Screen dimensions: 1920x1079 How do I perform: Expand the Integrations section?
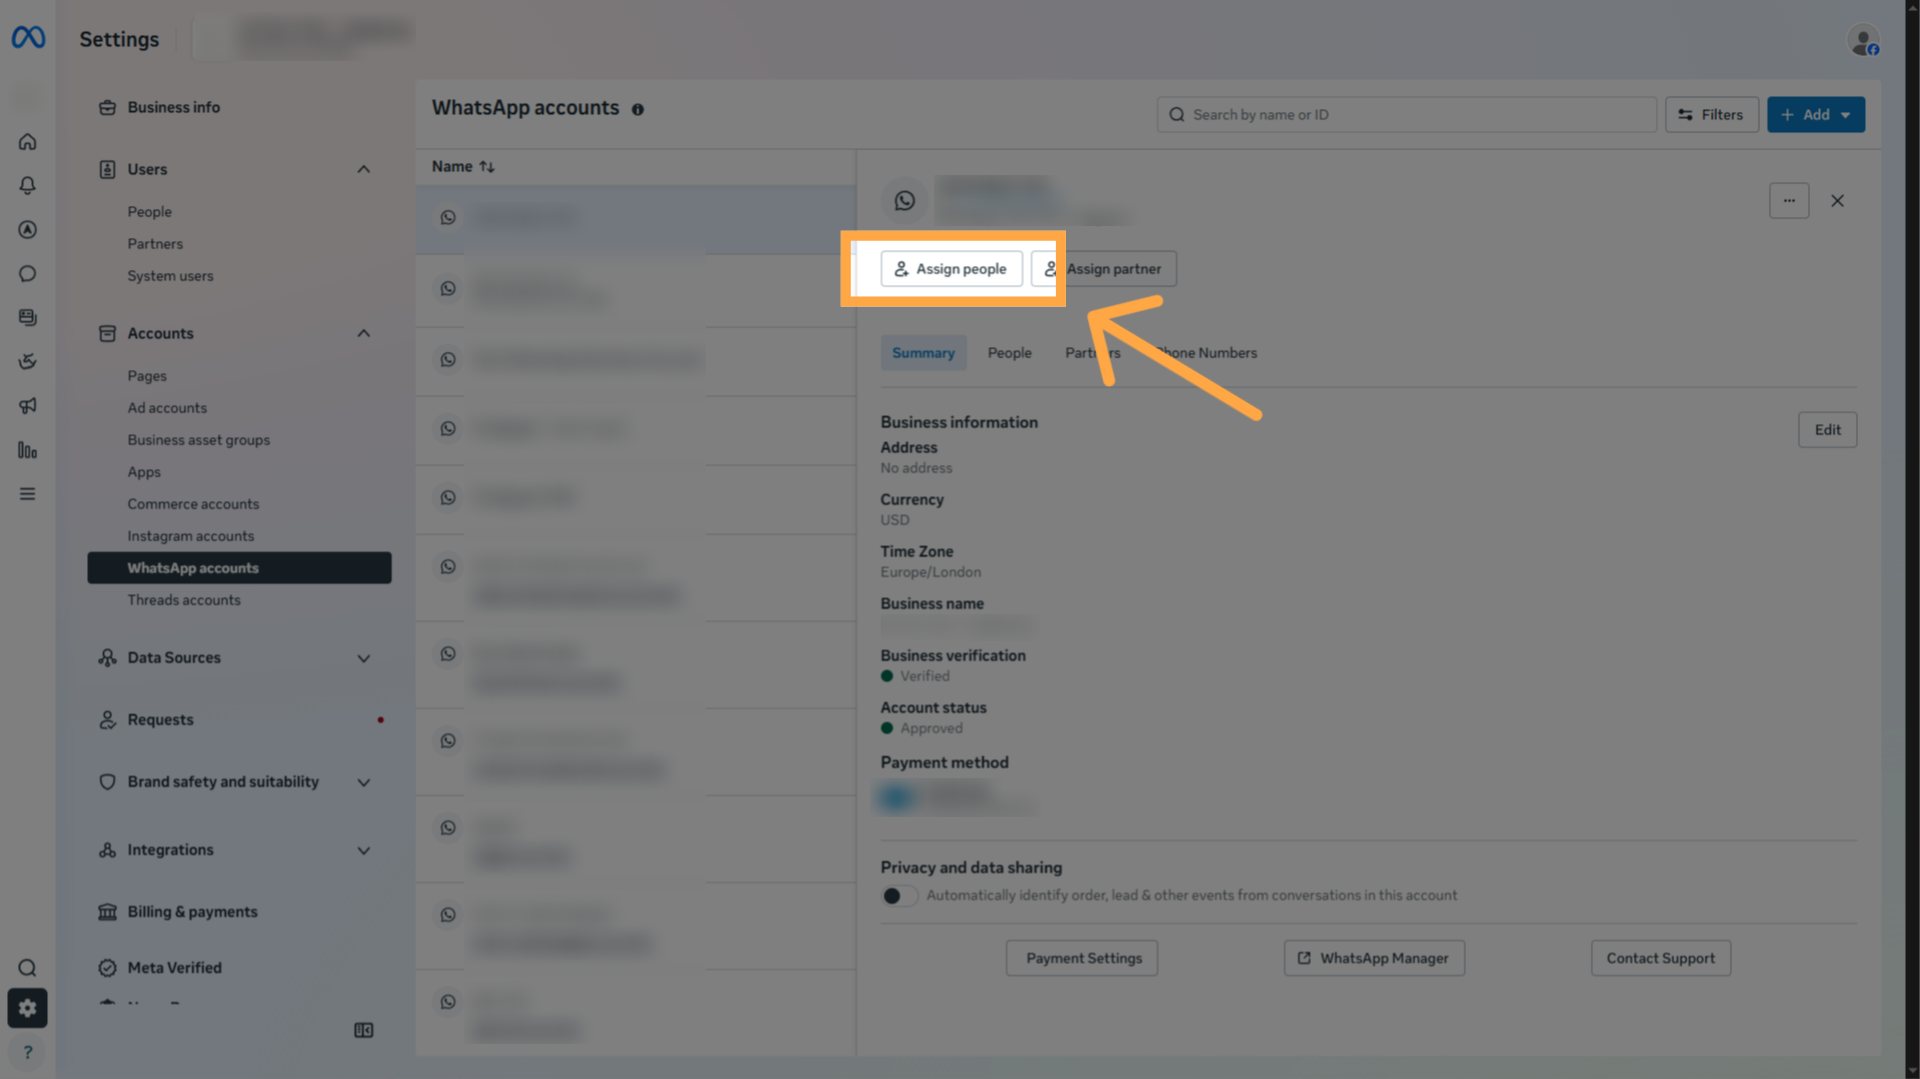tap(364, 851)
